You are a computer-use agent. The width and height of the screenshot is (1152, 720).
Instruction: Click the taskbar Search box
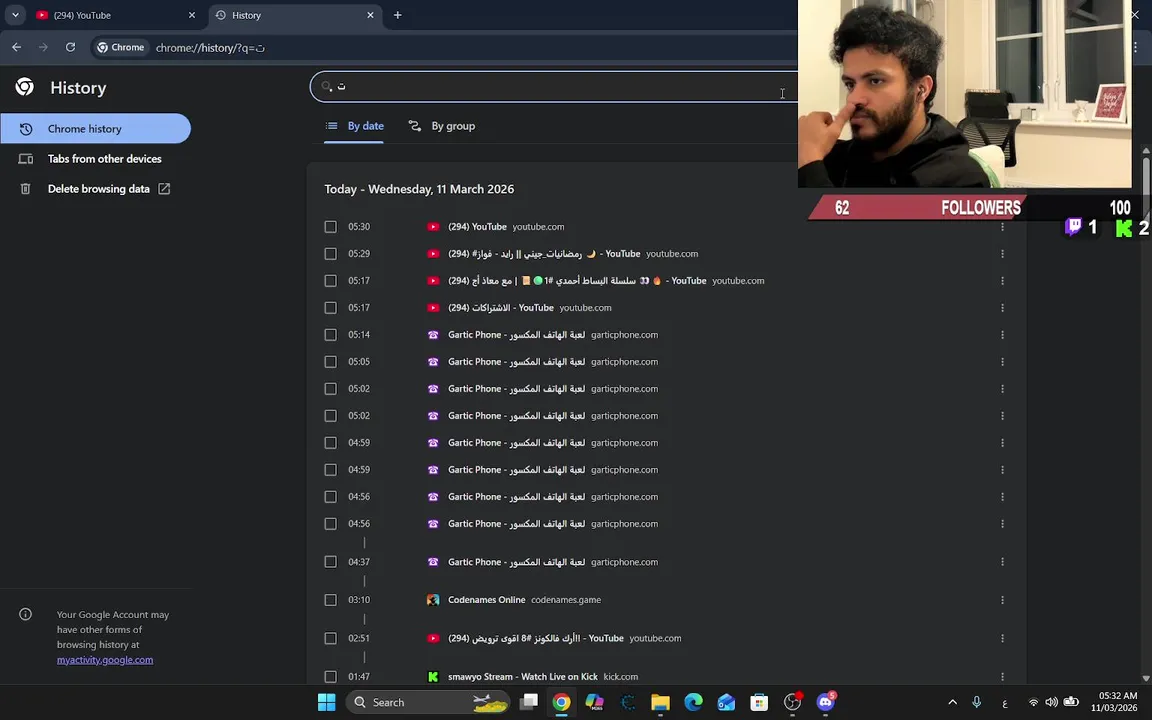428,702
